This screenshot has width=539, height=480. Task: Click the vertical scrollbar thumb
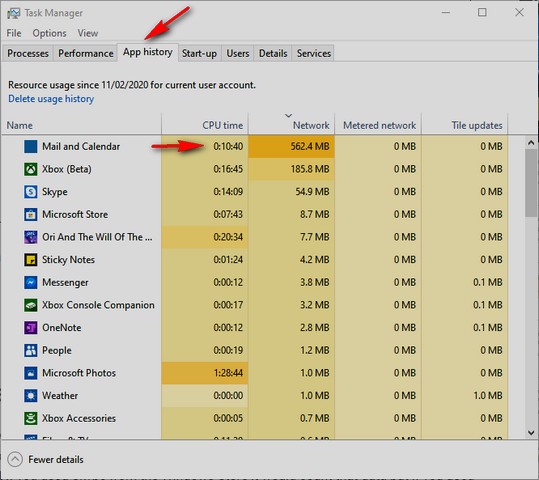531,183
